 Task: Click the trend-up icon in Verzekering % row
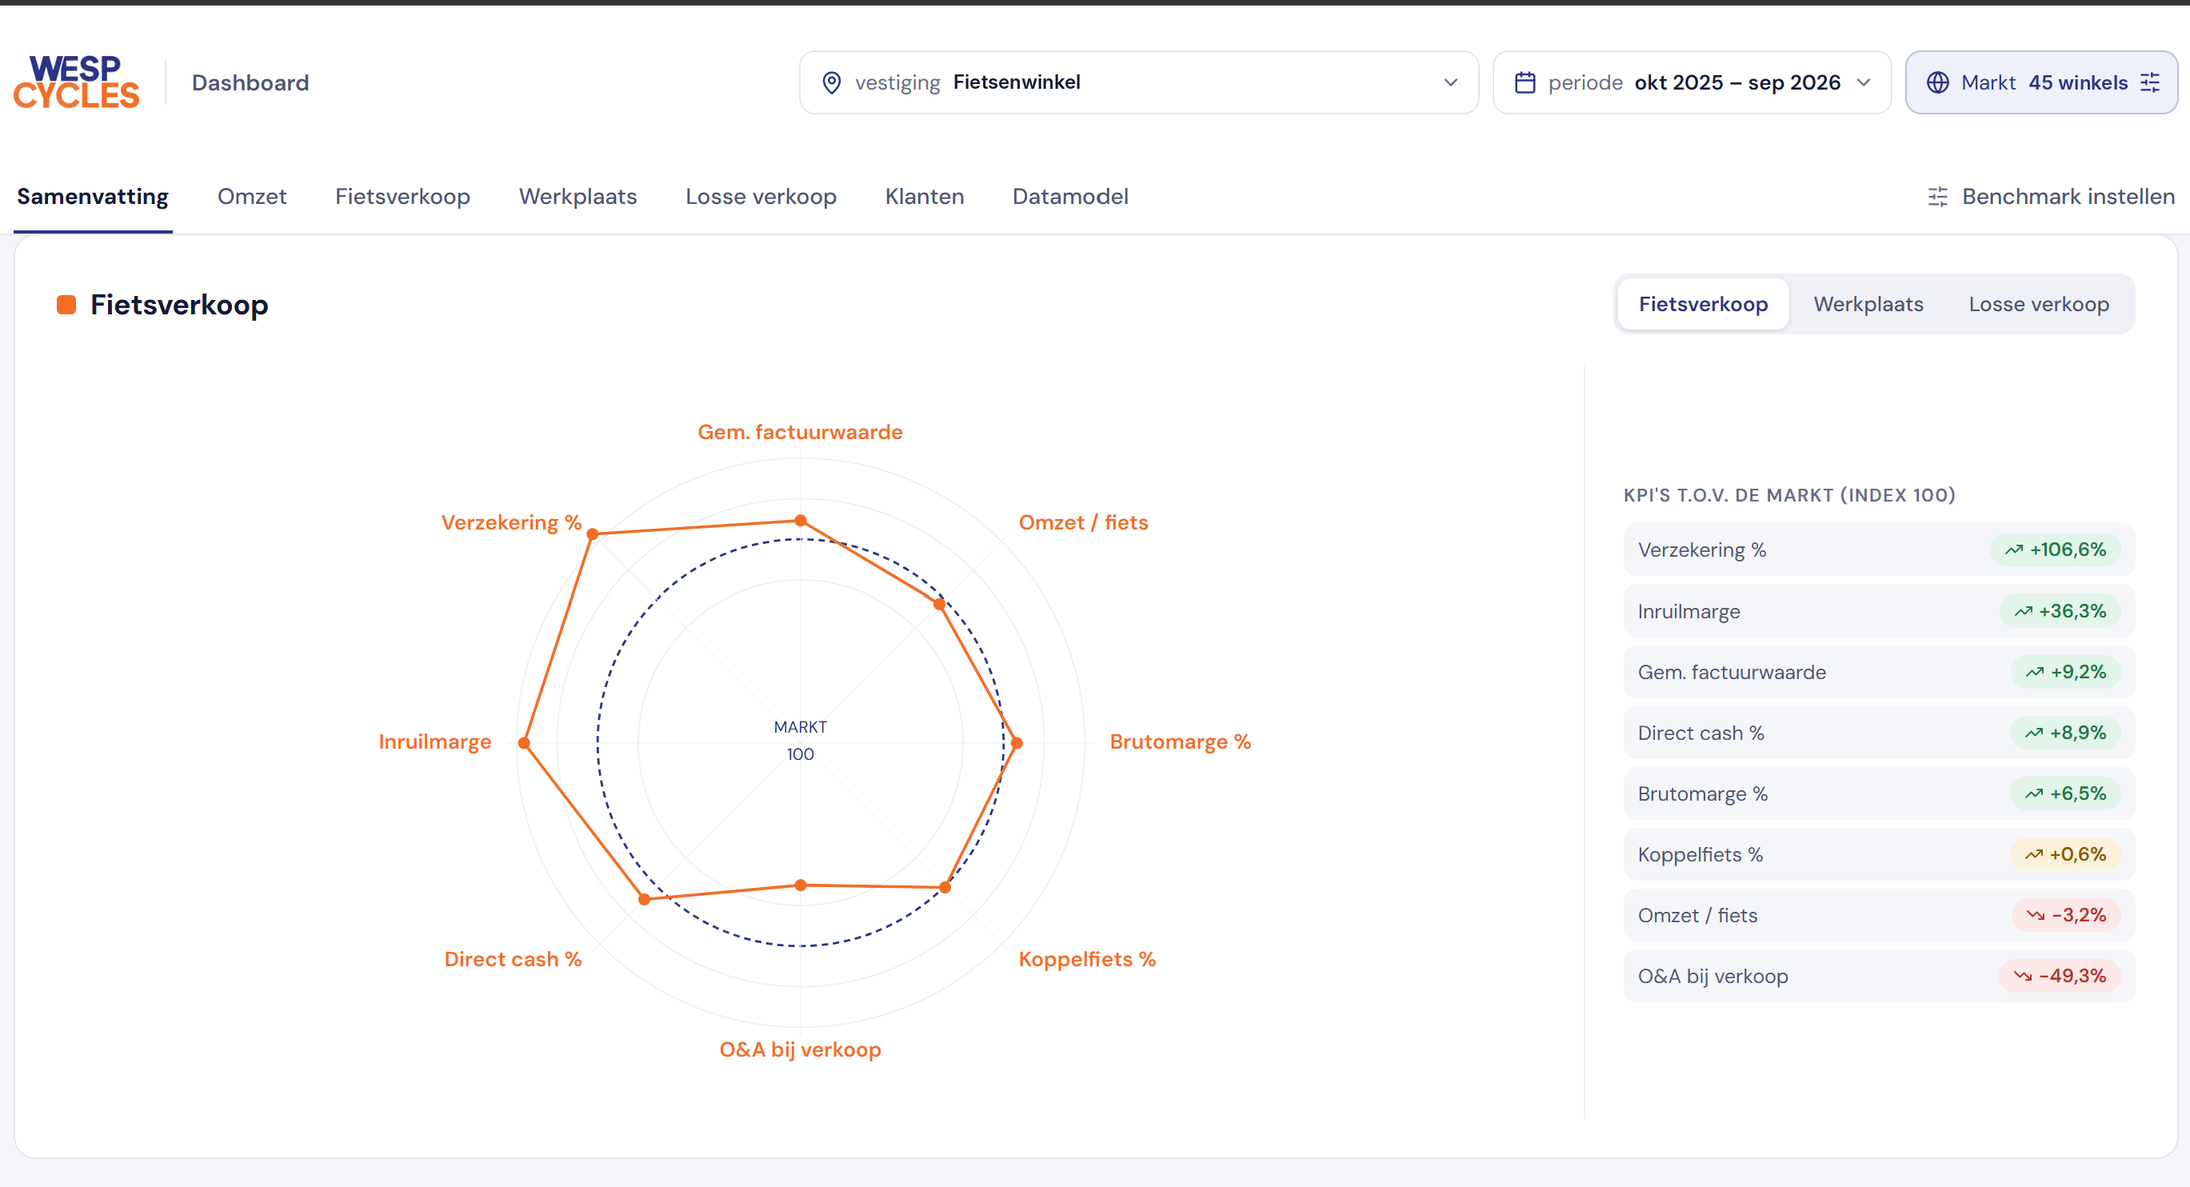pyautogui.click(x=2014, y=550)
